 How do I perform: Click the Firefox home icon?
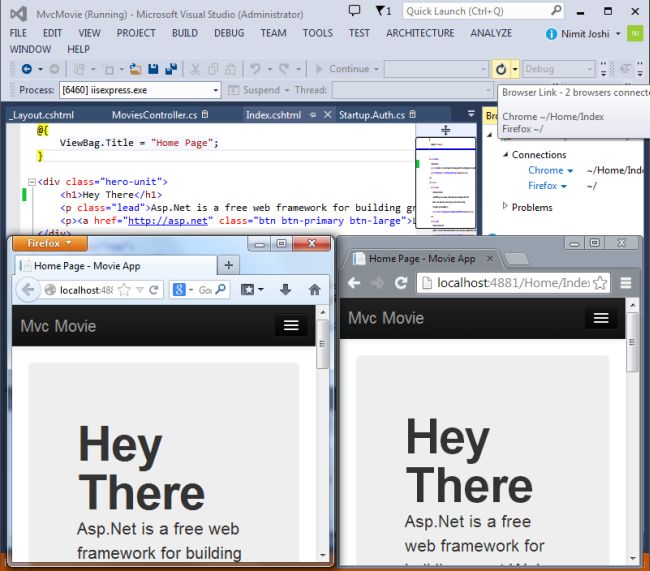(x=315, y=289)
